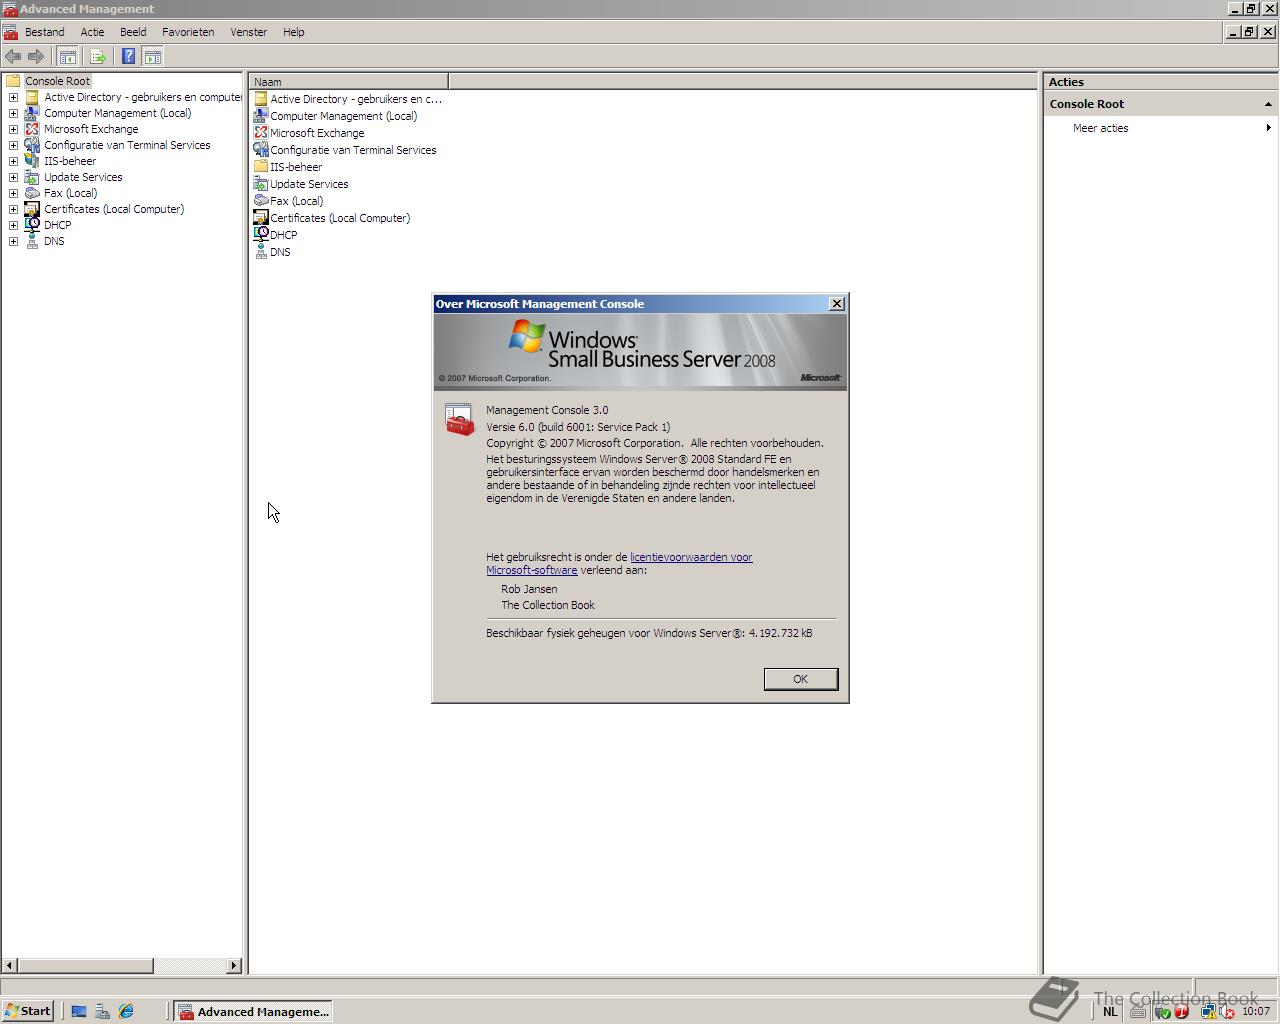Select the Microsoft Exchange icon in the tree
Screen dimensions: 1280x1024
(32, 129)
